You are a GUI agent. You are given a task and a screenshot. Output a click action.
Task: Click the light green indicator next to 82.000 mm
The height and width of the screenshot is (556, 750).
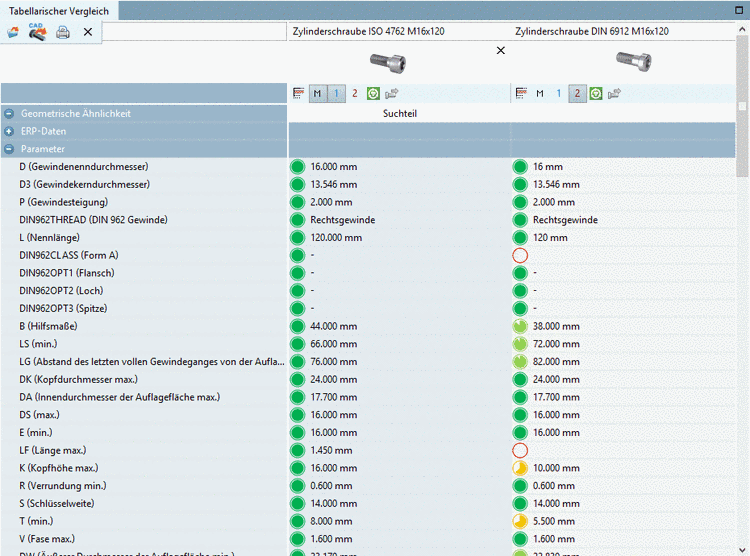tap(520, 362)
